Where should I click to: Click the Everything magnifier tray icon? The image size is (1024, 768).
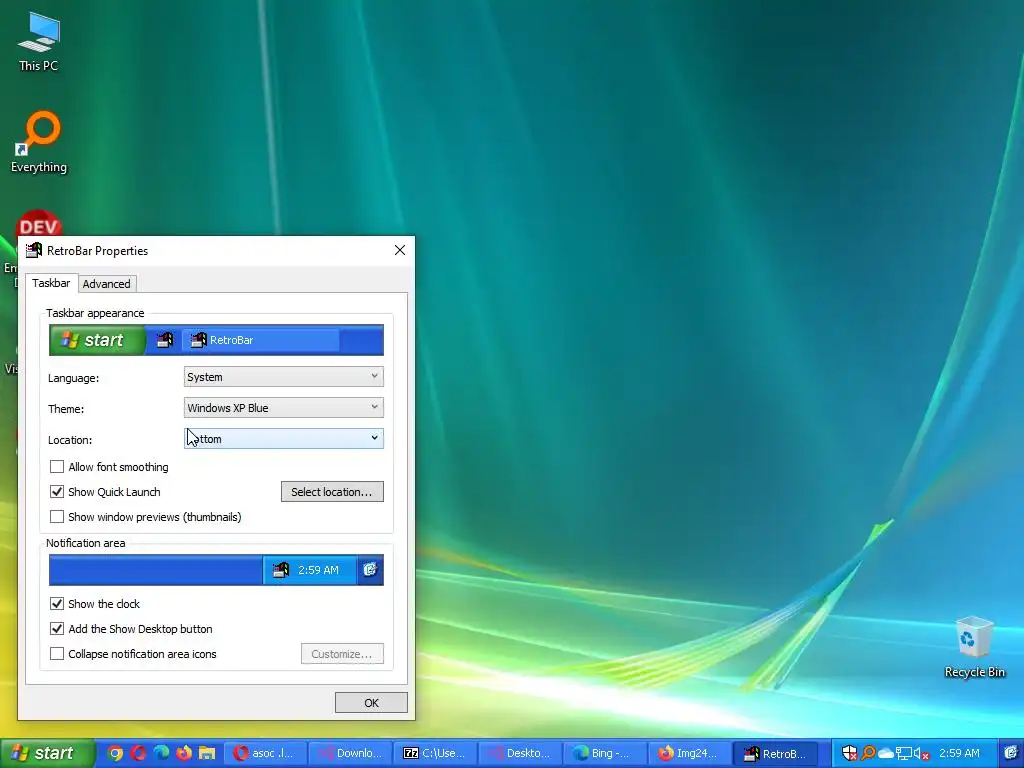point(868,753)
